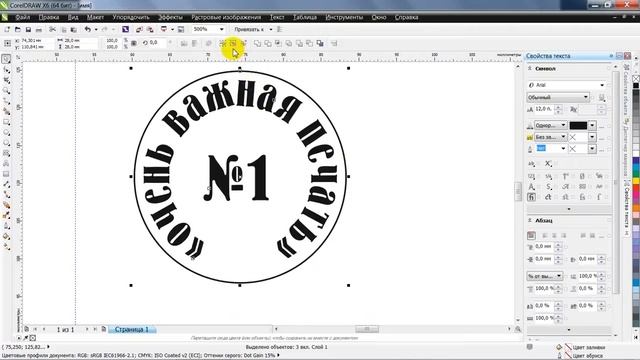Open the Файл menu

click(x=22, y=17)
